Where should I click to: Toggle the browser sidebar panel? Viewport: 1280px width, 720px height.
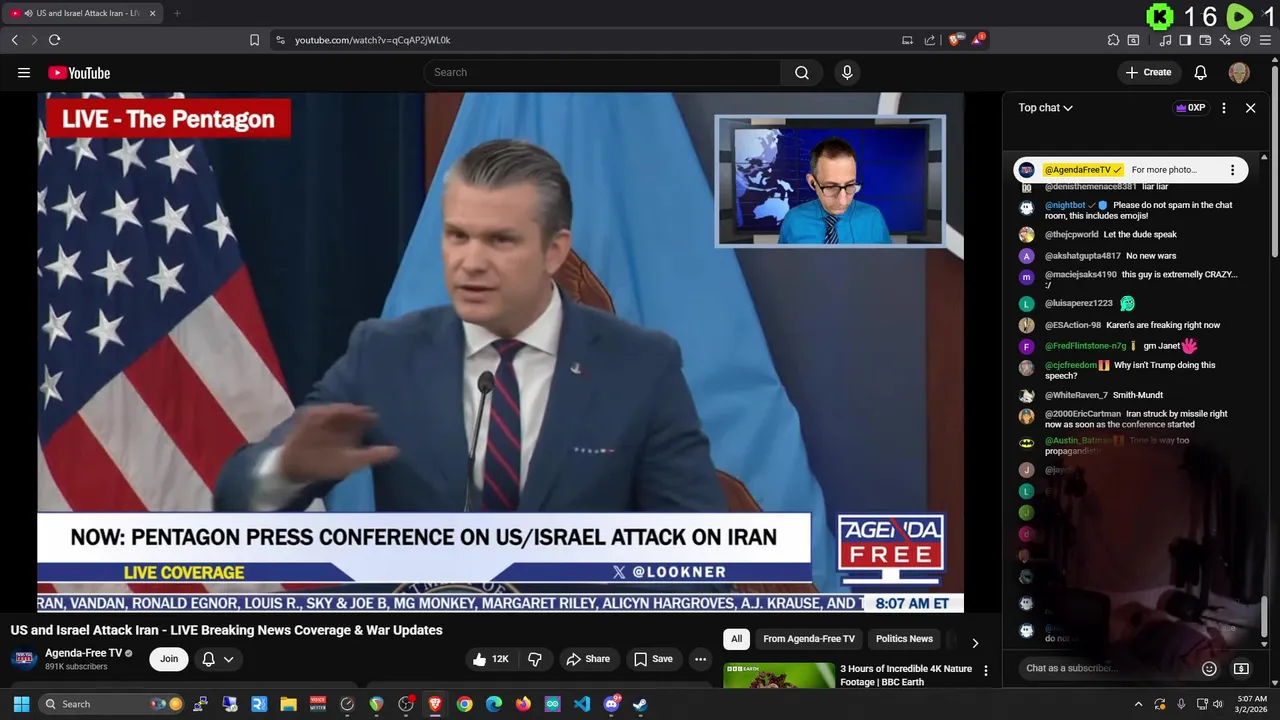[1185, 40]
